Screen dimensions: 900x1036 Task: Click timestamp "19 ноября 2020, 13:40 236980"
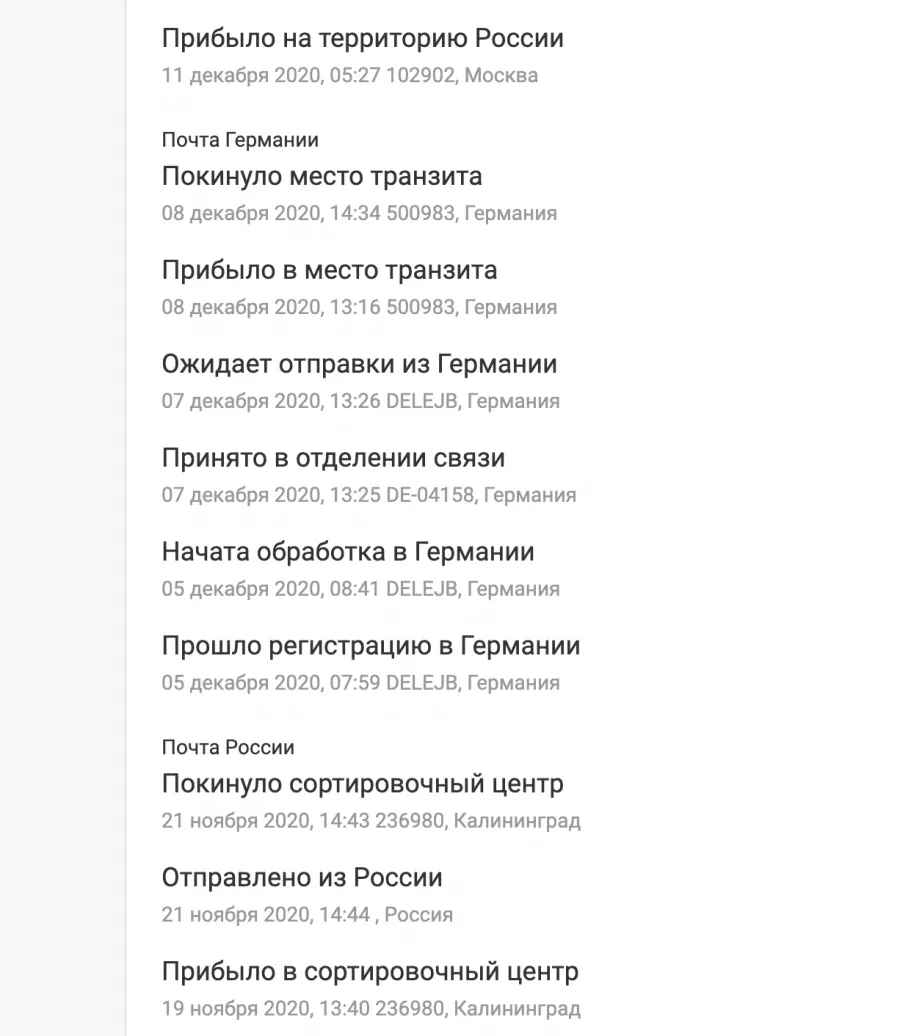pos(303,1008)
